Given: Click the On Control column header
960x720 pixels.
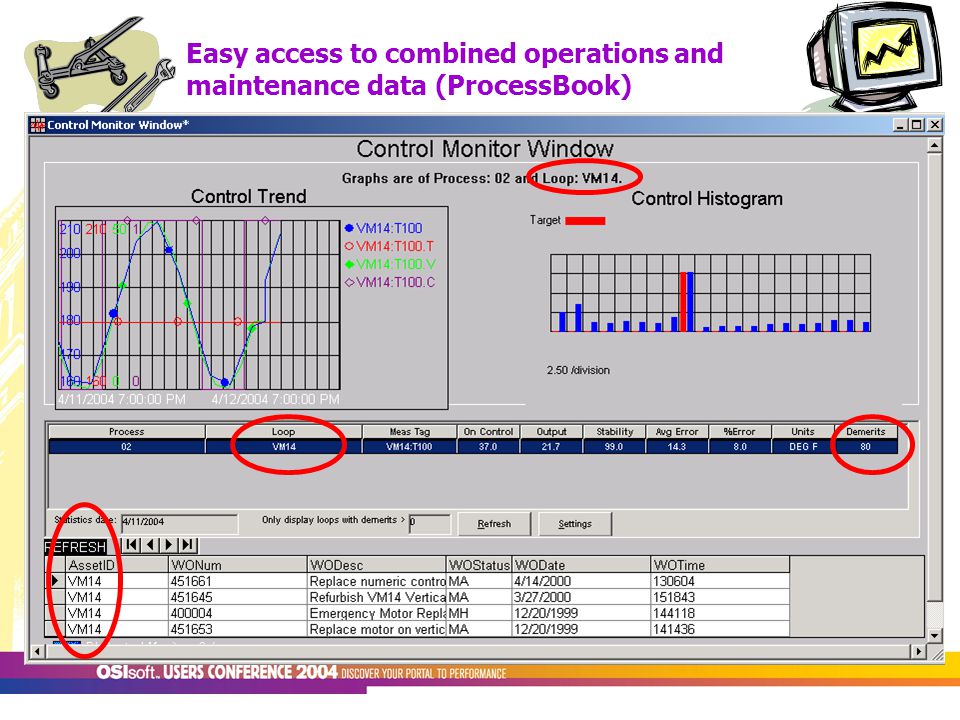Looking at the screenshot, I should coord(489,432).
